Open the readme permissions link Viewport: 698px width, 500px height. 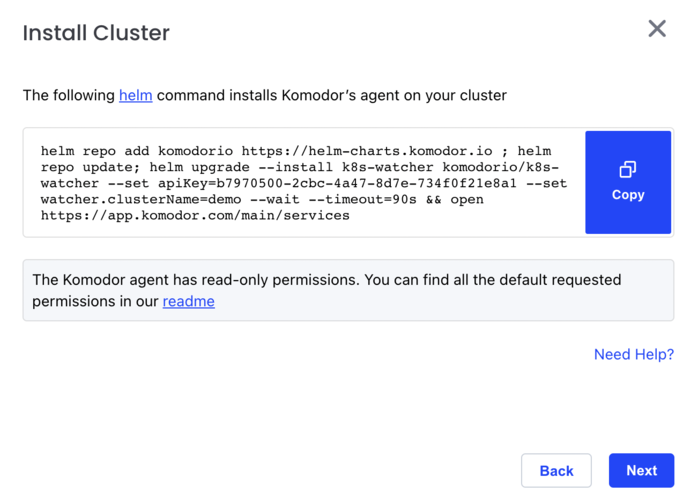pos(189,301)
